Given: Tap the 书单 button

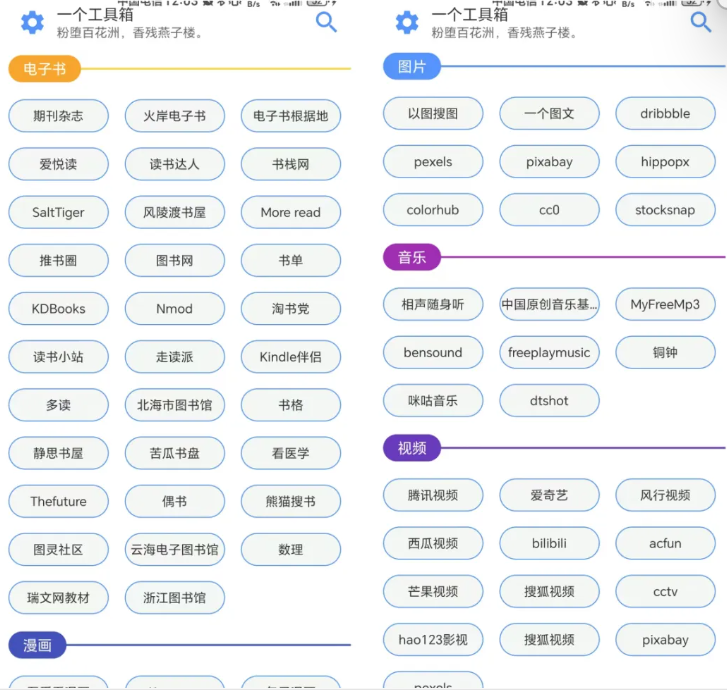Looking at the screenshot, I should click(x=291, y=260).
